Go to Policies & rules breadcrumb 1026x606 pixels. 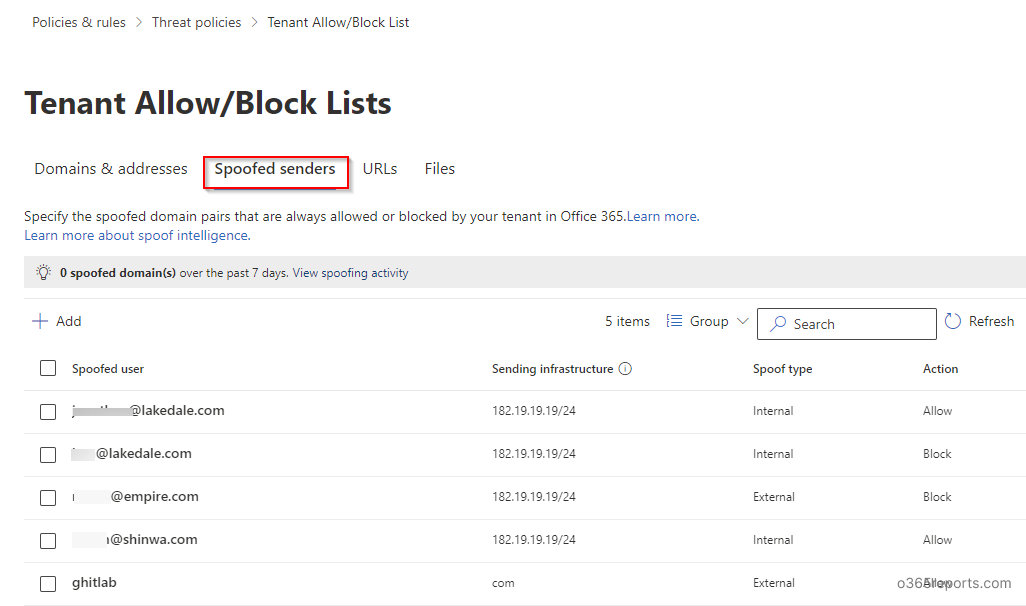point(79,22)
